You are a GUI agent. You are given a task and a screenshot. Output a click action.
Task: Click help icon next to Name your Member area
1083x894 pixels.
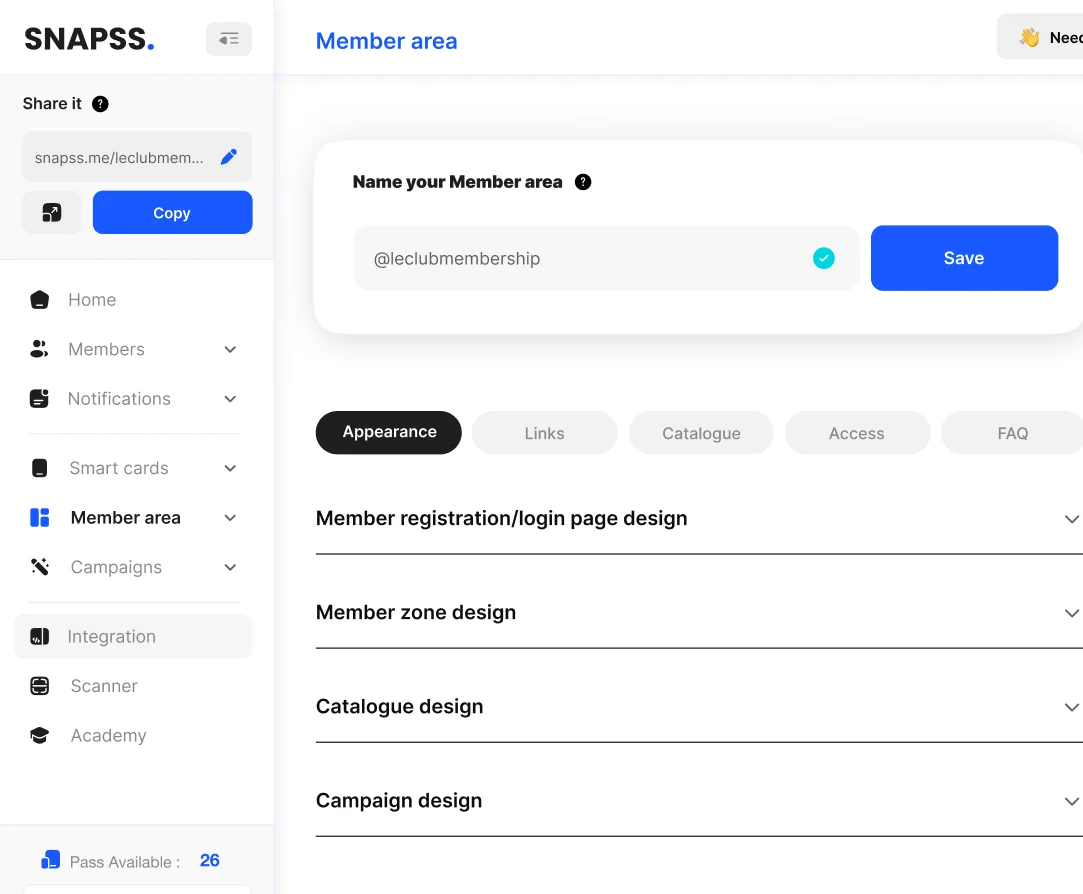coord(583,182)
